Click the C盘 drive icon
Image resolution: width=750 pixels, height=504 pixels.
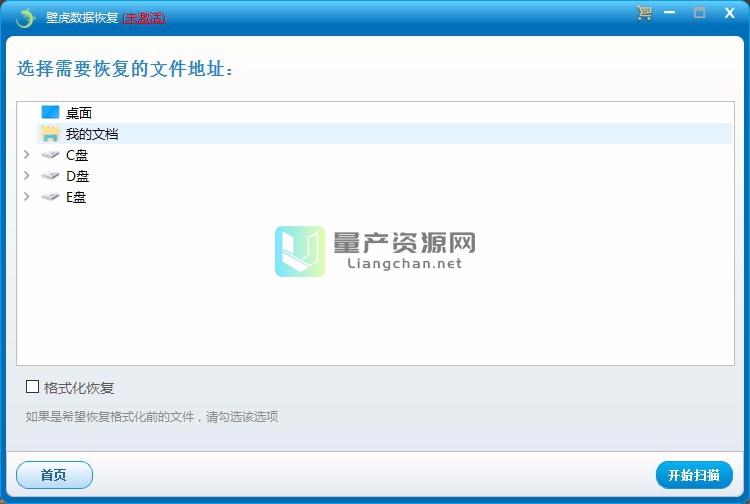[50, 154]
